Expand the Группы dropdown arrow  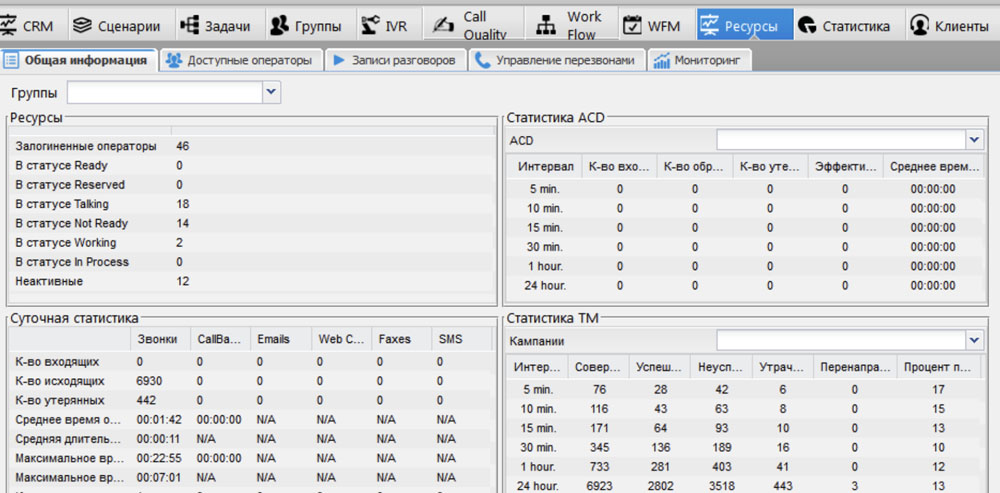click(x=271, y=93)
